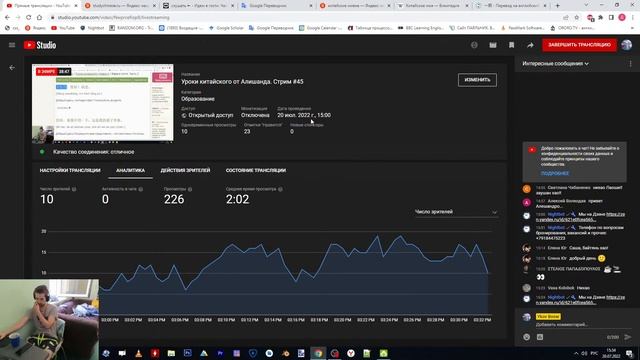
Task: Open the Nightbot bookmark
Action: tap(92, 28)
